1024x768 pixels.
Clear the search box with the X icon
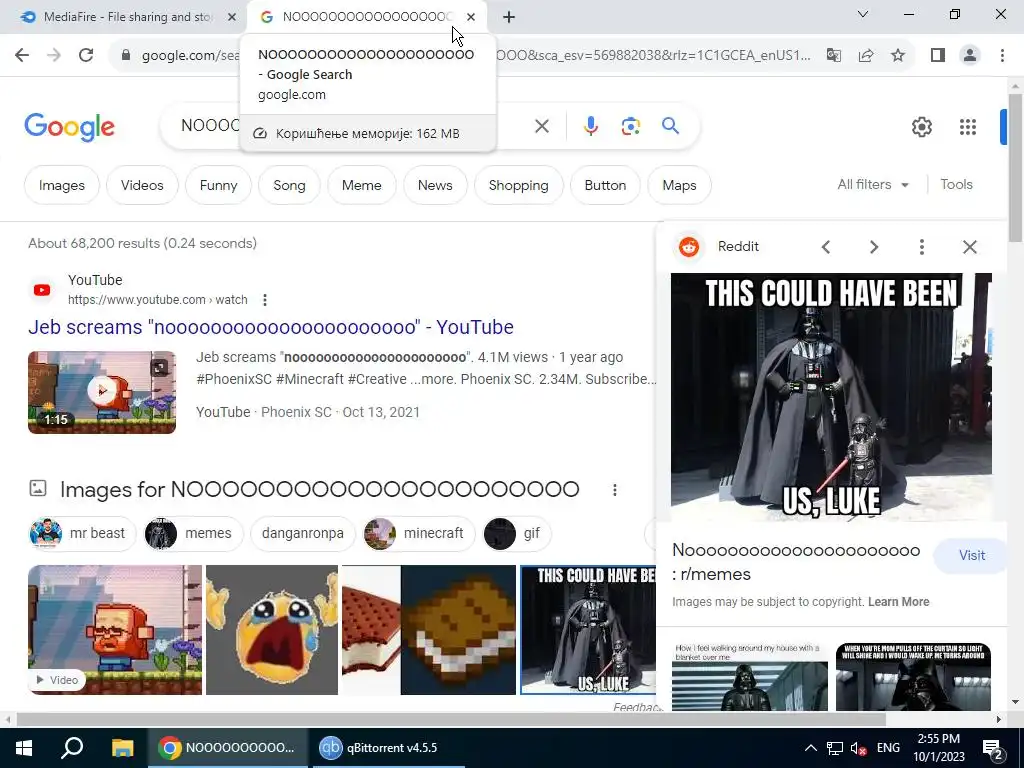tap(542, 126)
